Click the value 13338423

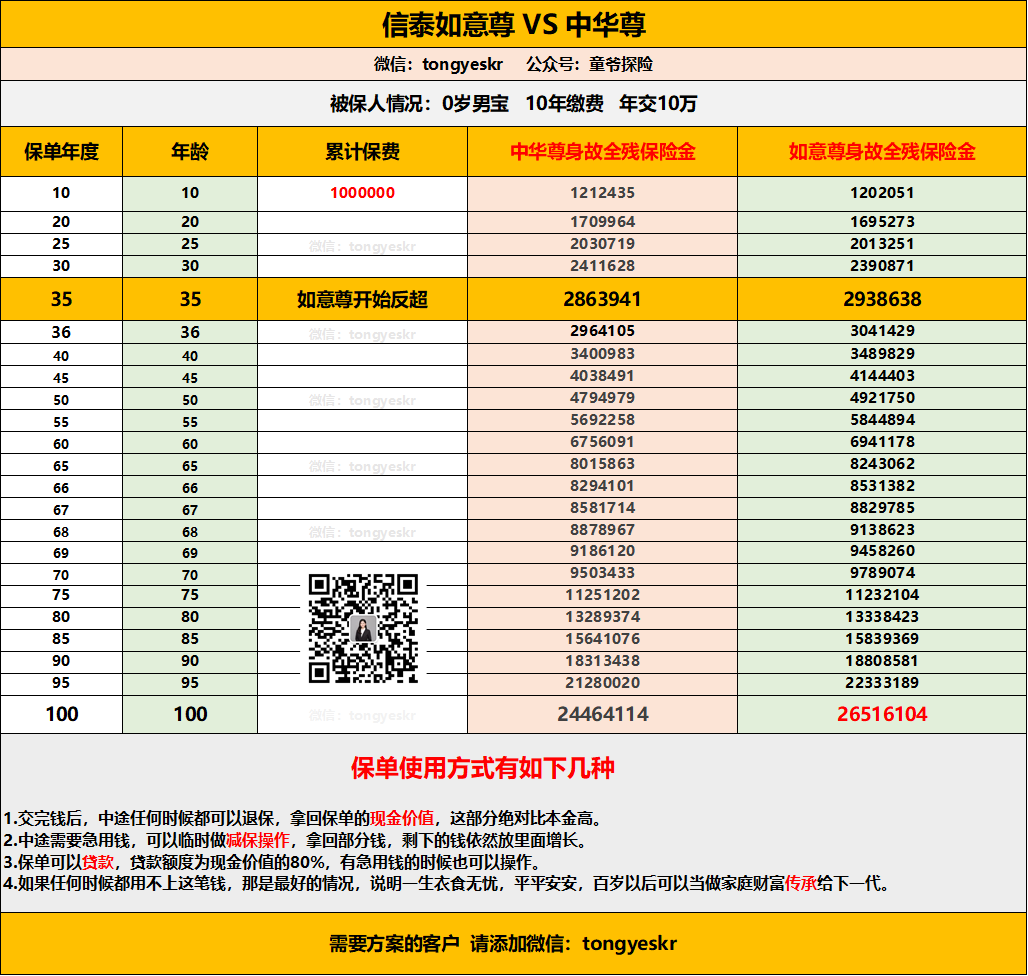[x=882, y=617]
